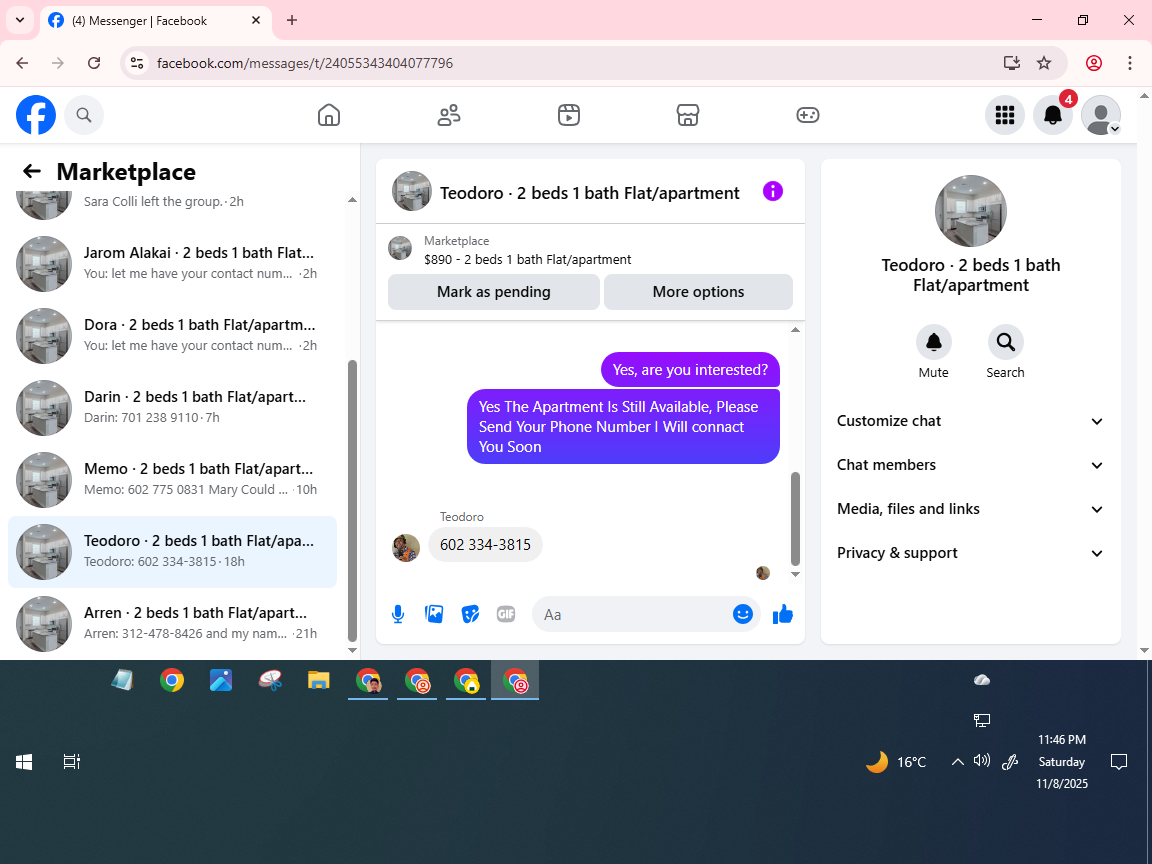Expand Media, files and links section

point(971,509)
